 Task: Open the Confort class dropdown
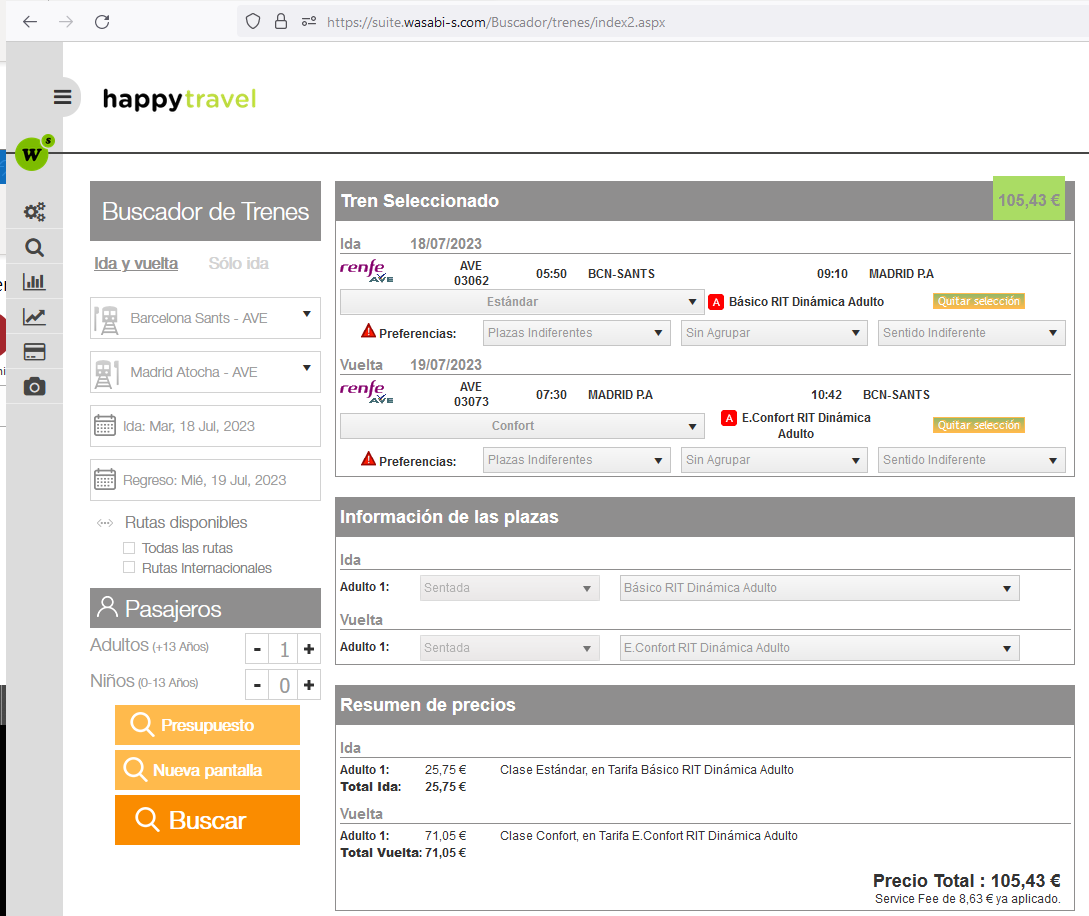522,426
